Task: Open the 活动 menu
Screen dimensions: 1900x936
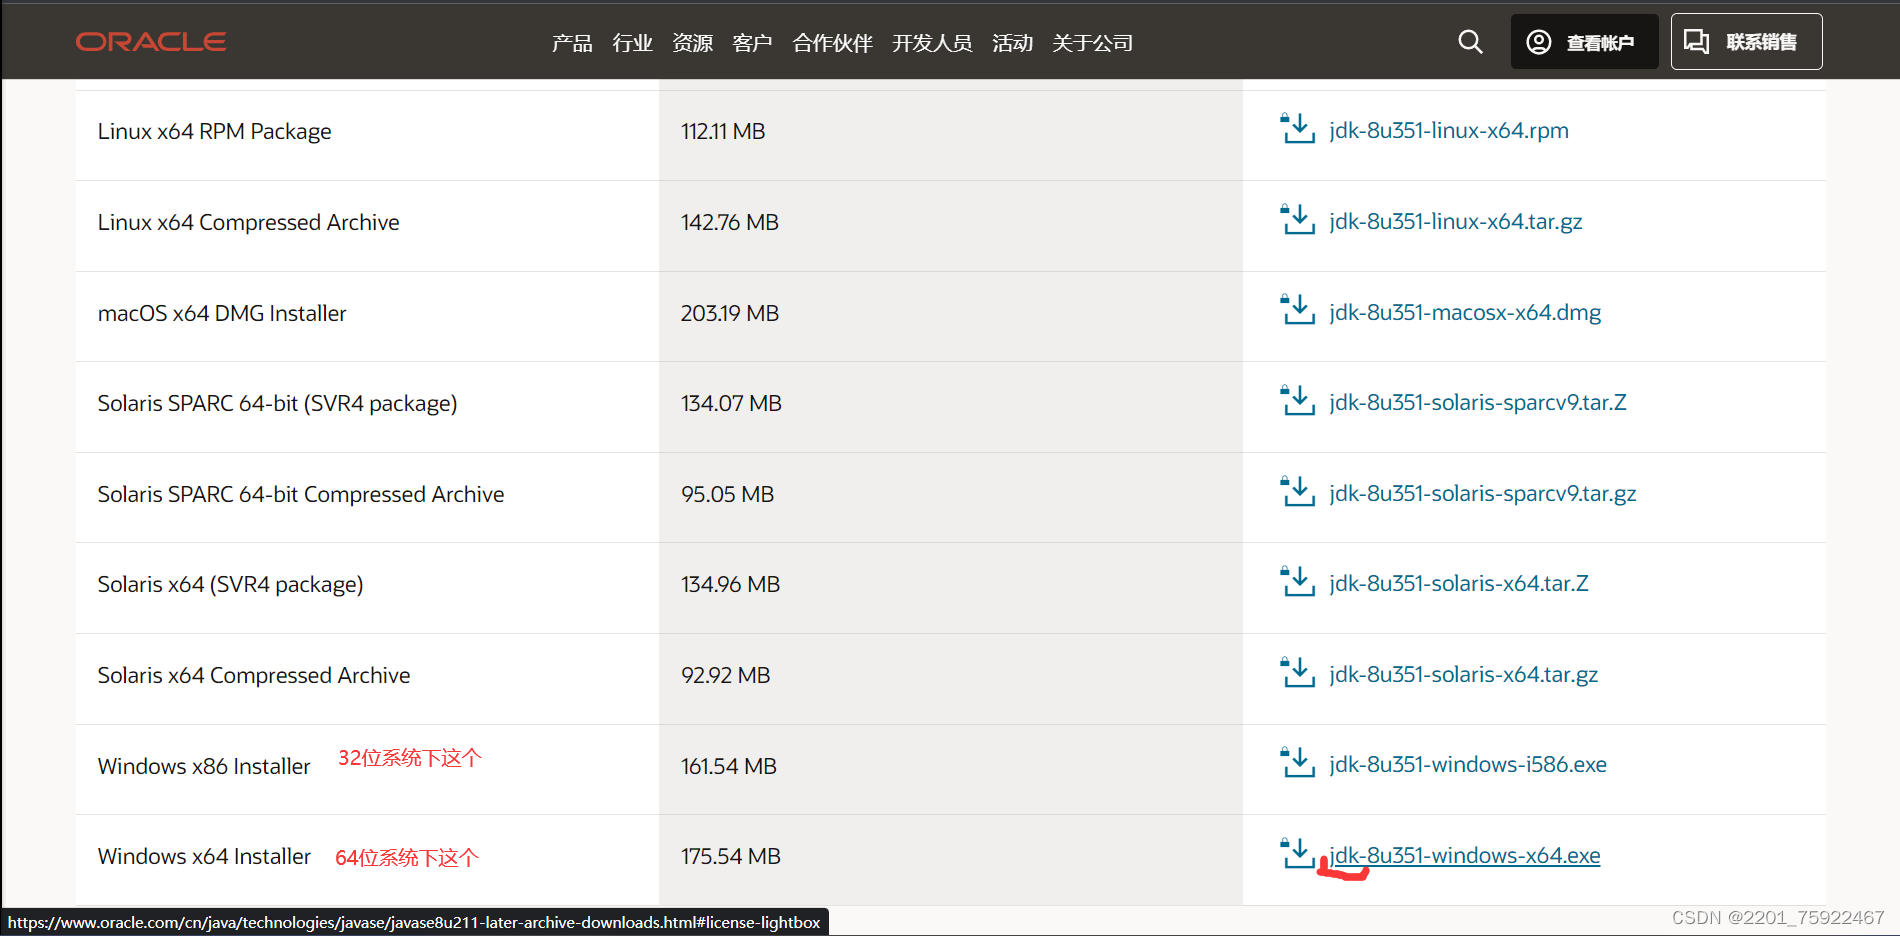Action: [1012, 43]
